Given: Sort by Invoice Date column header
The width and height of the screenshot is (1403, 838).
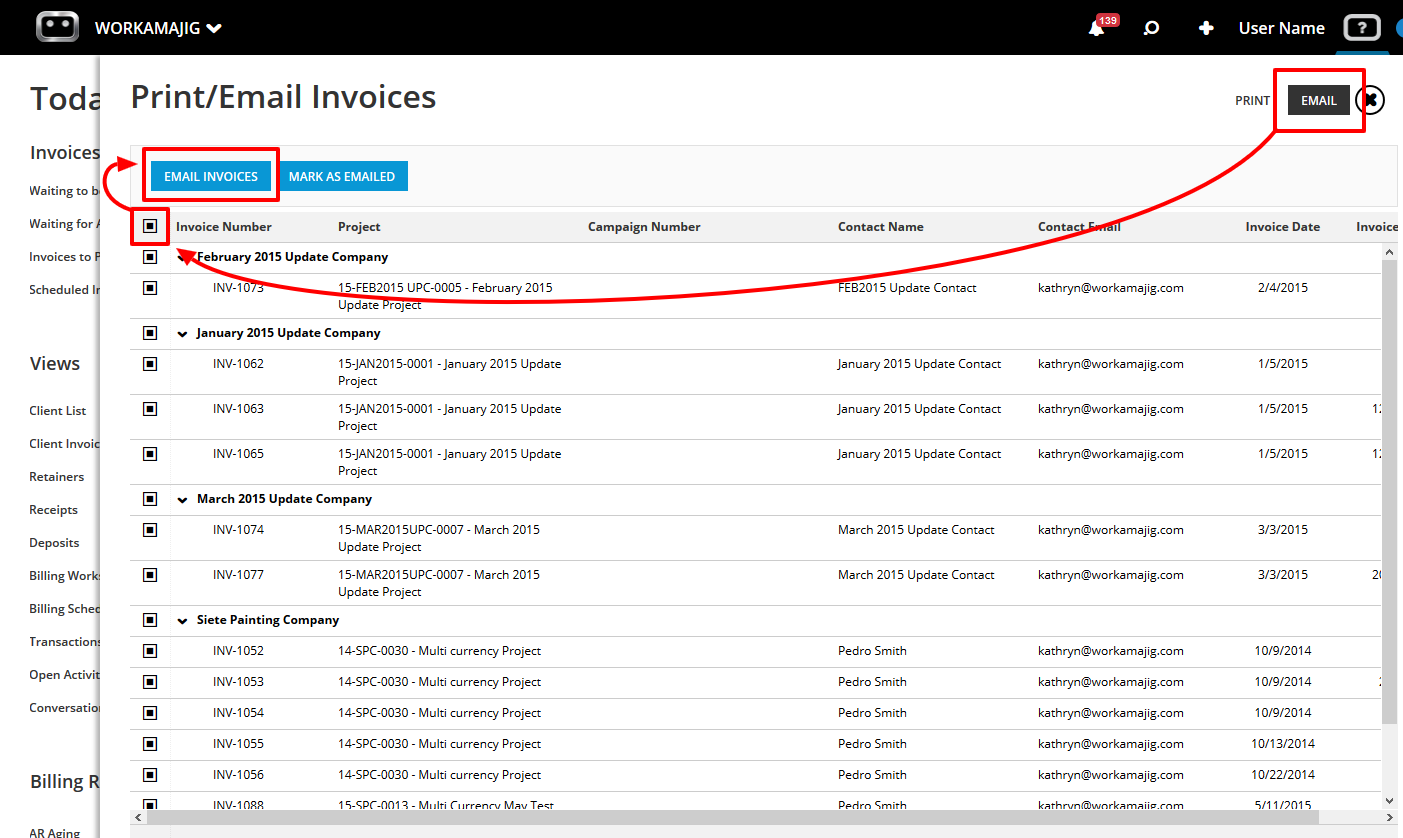Looking at the screenshot, I should (1282, 227).
